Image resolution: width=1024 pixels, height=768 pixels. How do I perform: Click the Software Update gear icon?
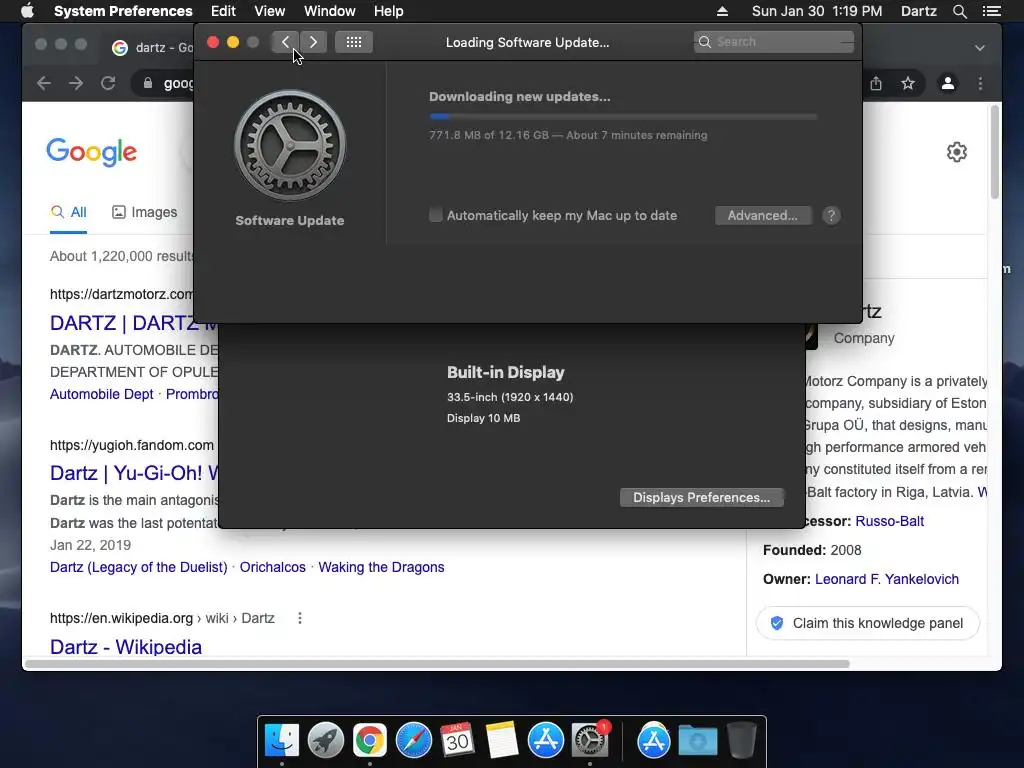click(x=290, y=145)
